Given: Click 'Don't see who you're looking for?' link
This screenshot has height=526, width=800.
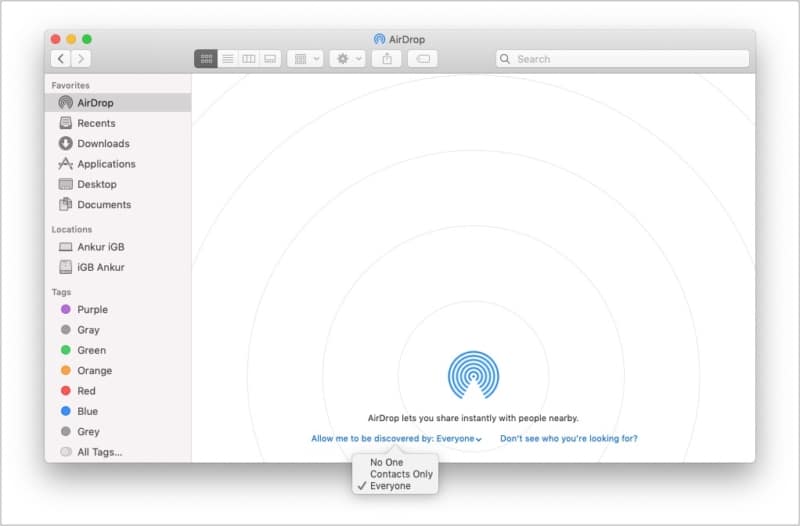Looking at the screenshot, I should pyautogui.click(x=568, y=439).
